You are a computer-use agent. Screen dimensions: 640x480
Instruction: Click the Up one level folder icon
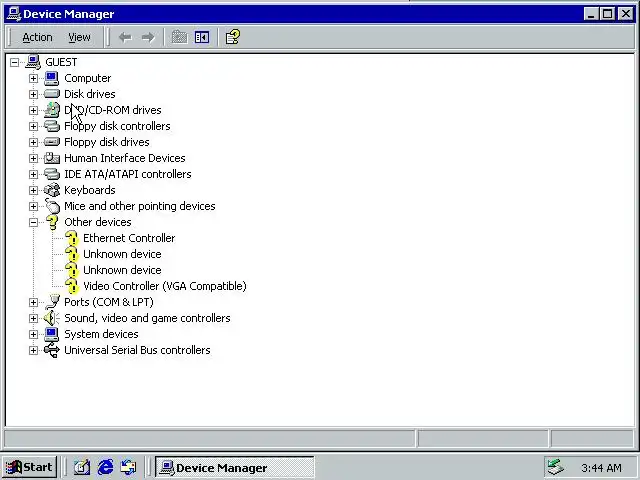[179, 37]
